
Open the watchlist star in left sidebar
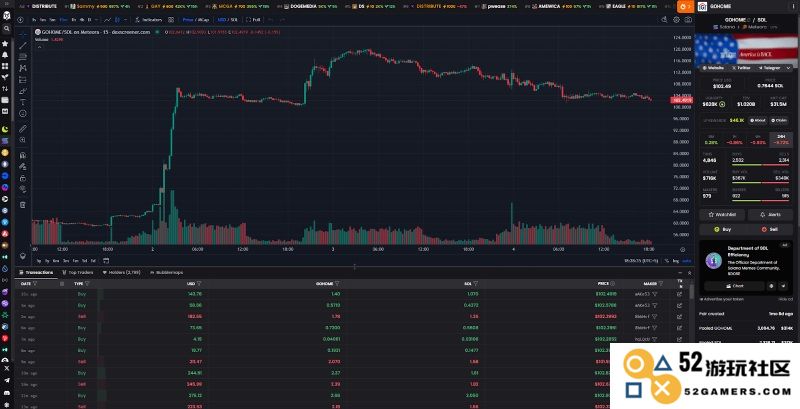(x=5, y=44)
